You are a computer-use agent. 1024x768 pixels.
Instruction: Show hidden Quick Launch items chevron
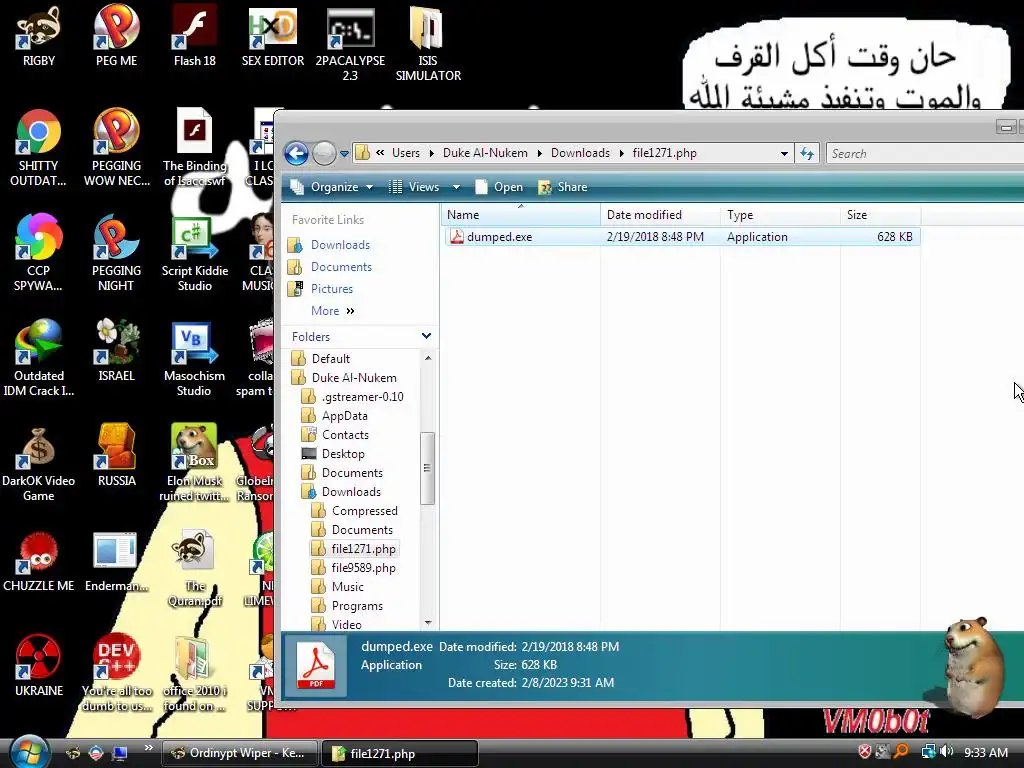click(x=148, y=748)
